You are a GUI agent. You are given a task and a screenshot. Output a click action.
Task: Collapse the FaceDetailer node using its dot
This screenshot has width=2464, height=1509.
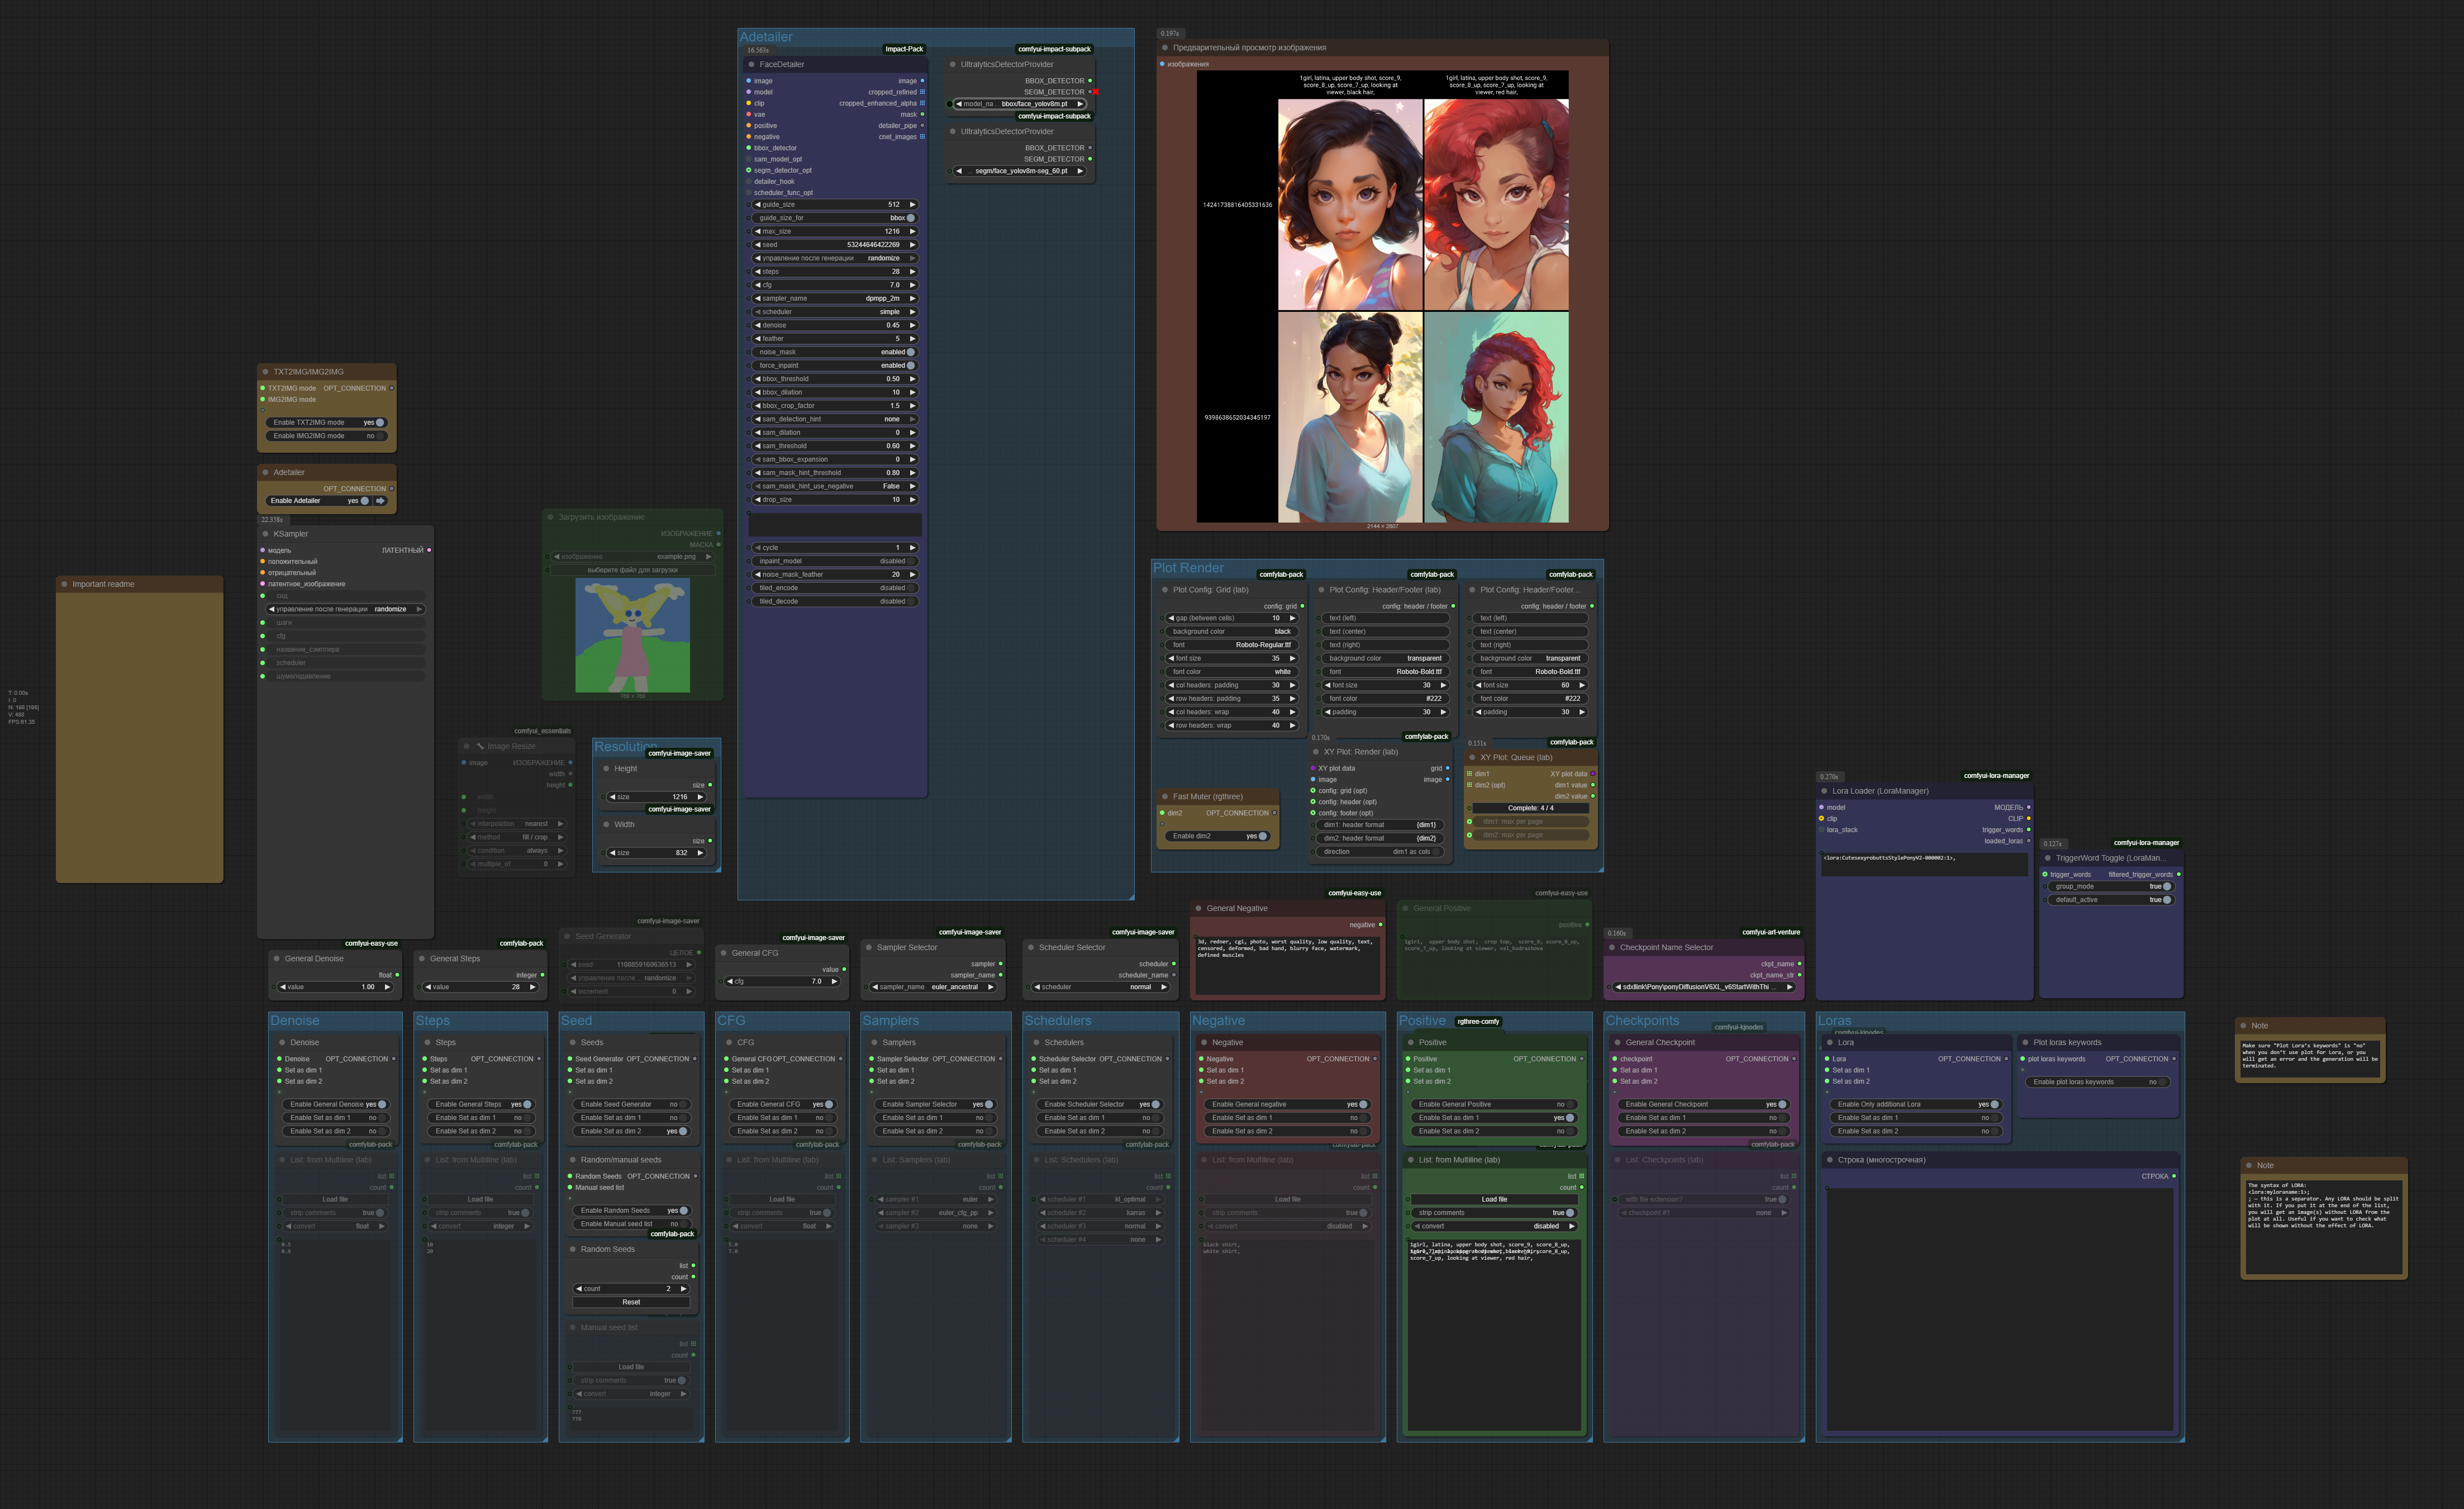tap(751, 64)
